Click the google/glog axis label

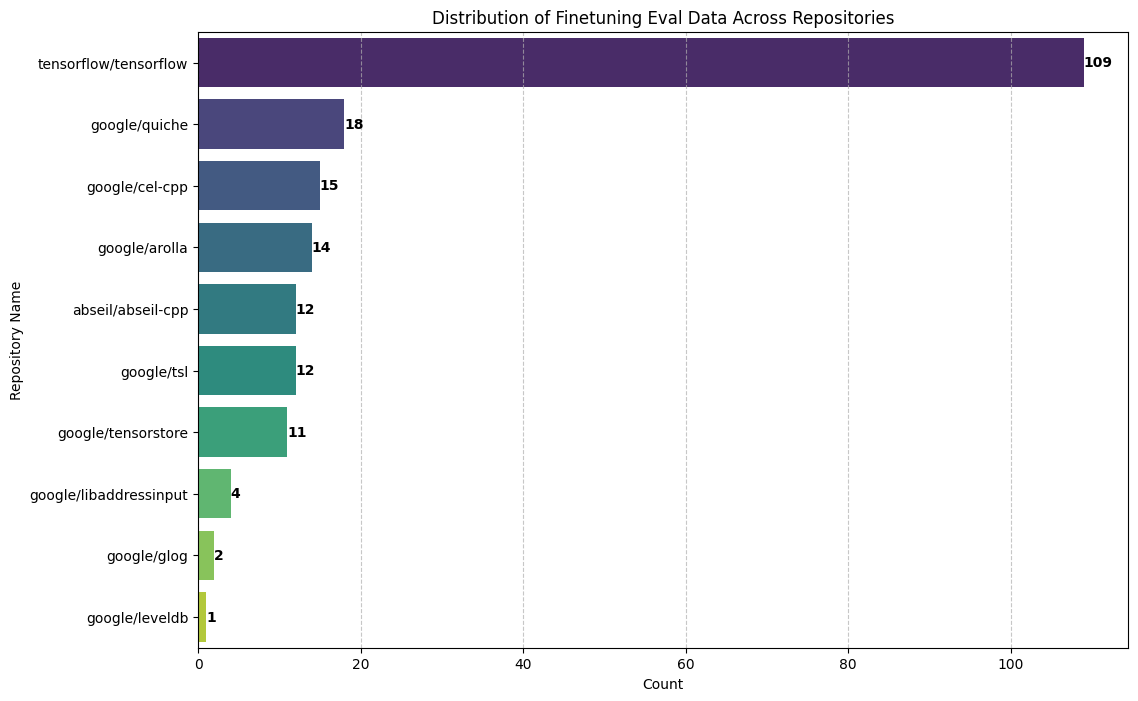point(147,557)
